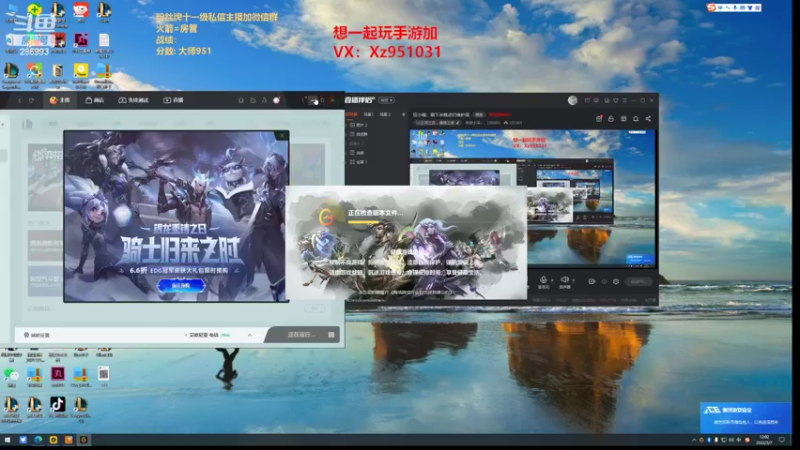This screenshot has width=800, height=450.
Task: Click the blue notification popup at the desktop's bottom right
Action: [745, 417]
